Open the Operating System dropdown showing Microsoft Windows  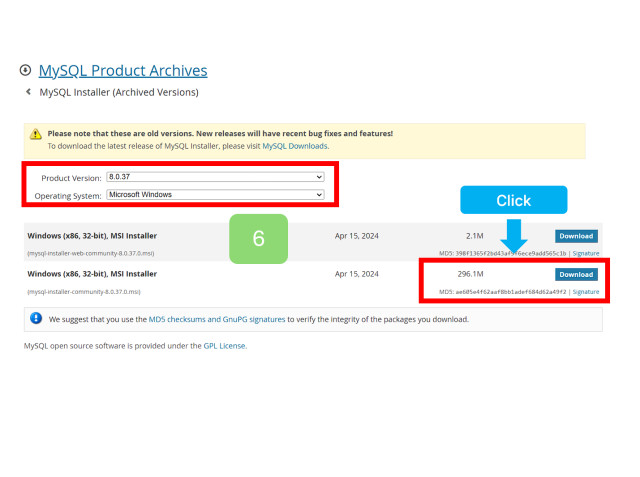click(216, 195)
